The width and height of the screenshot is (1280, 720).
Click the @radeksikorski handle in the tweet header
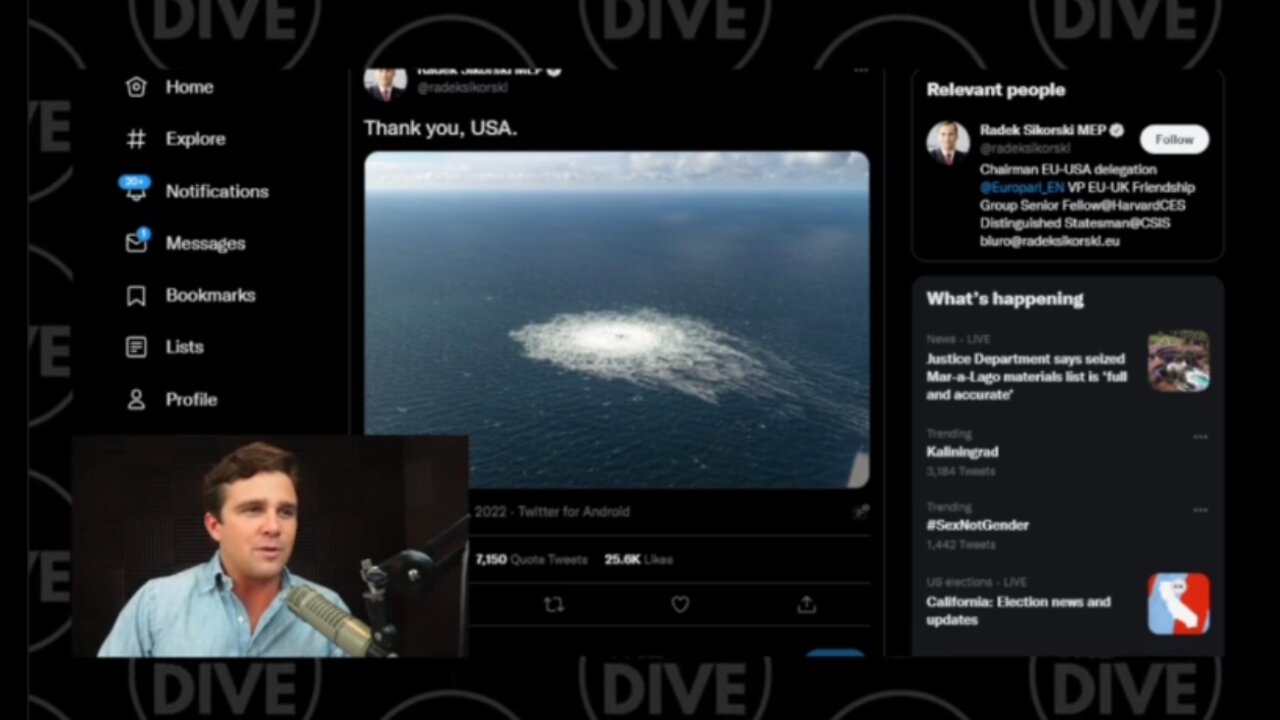click(462, 88)
